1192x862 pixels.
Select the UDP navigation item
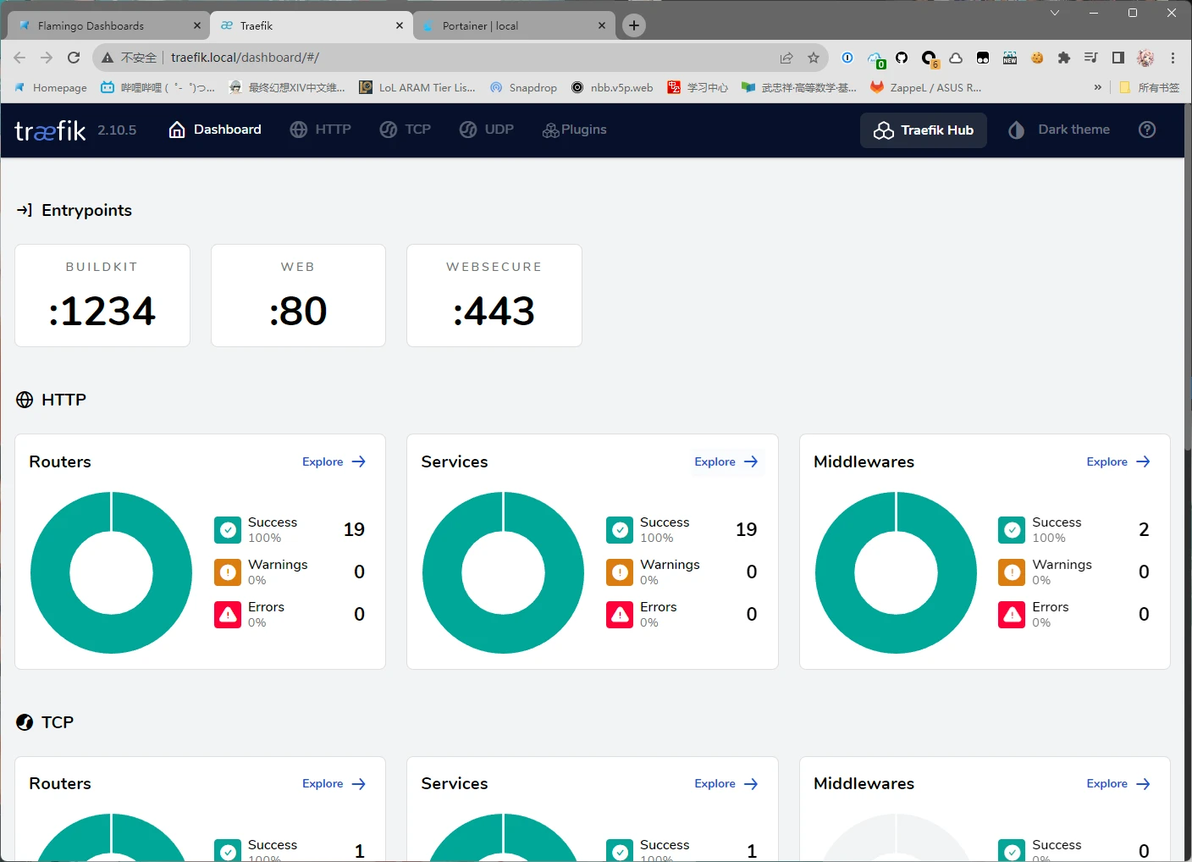click(487, 130)
